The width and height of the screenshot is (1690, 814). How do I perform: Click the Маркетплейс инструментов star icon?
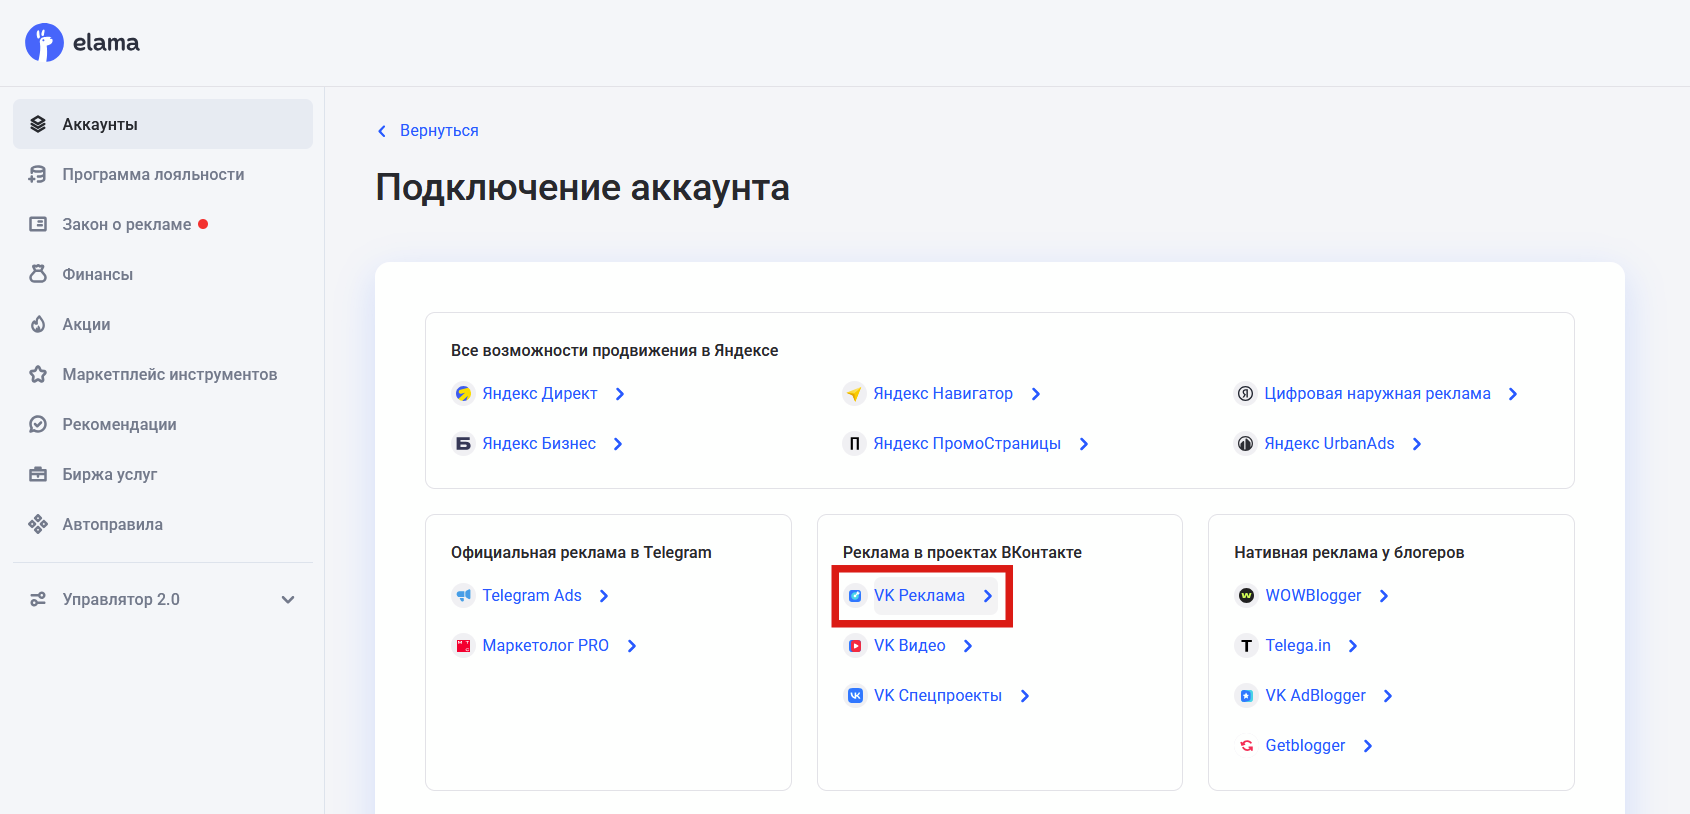pos(38,374)
